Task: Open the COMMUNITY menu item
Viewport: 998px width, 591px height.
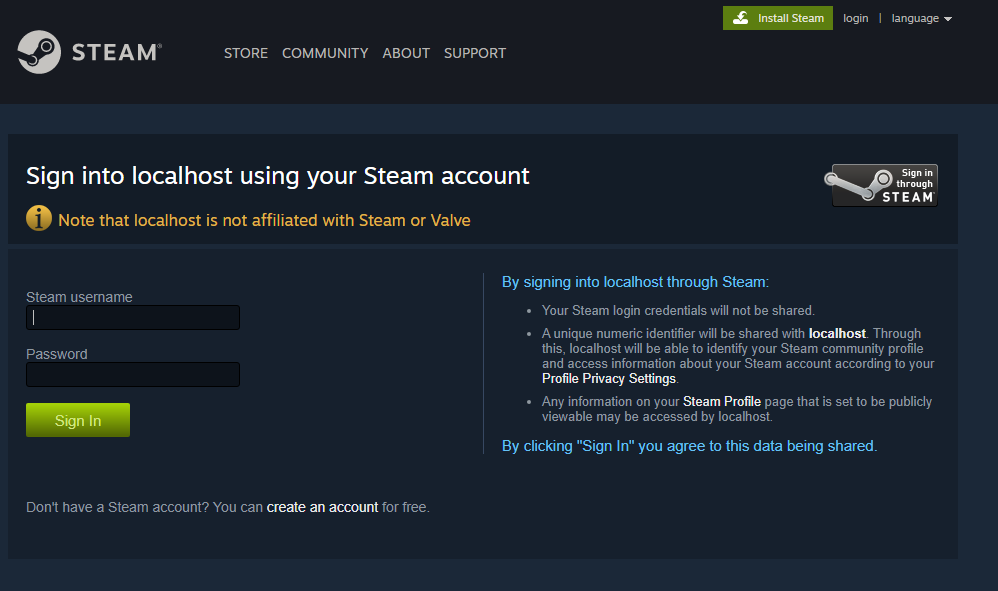Action: pyautogui.click(x=325, y=53)
